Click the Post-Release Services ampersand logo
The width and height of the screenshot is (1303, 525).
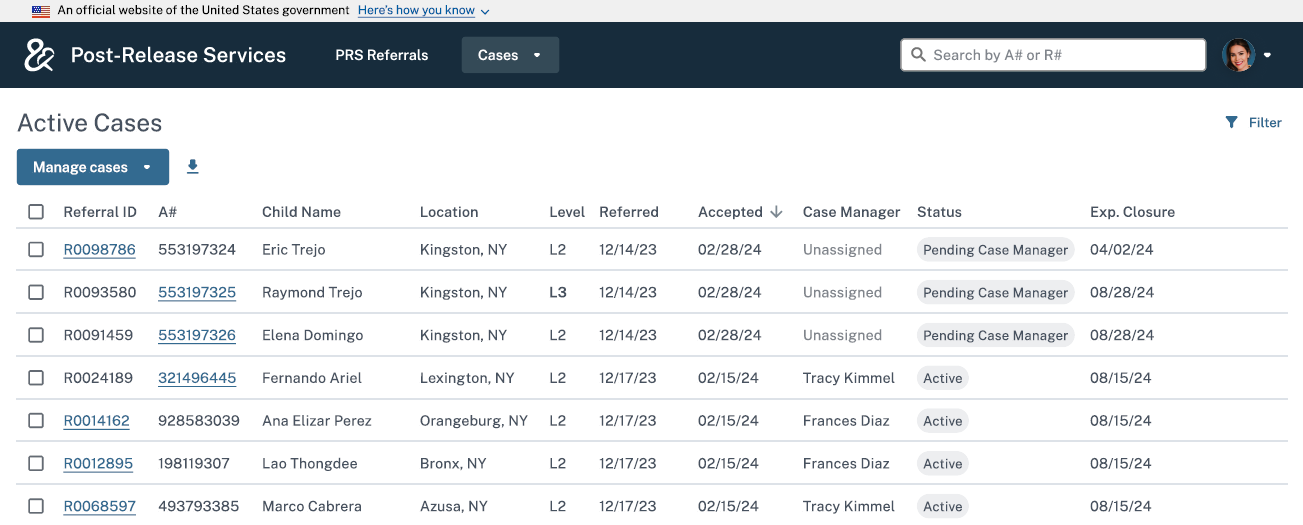pyautogui.click(x=39, y=55)
